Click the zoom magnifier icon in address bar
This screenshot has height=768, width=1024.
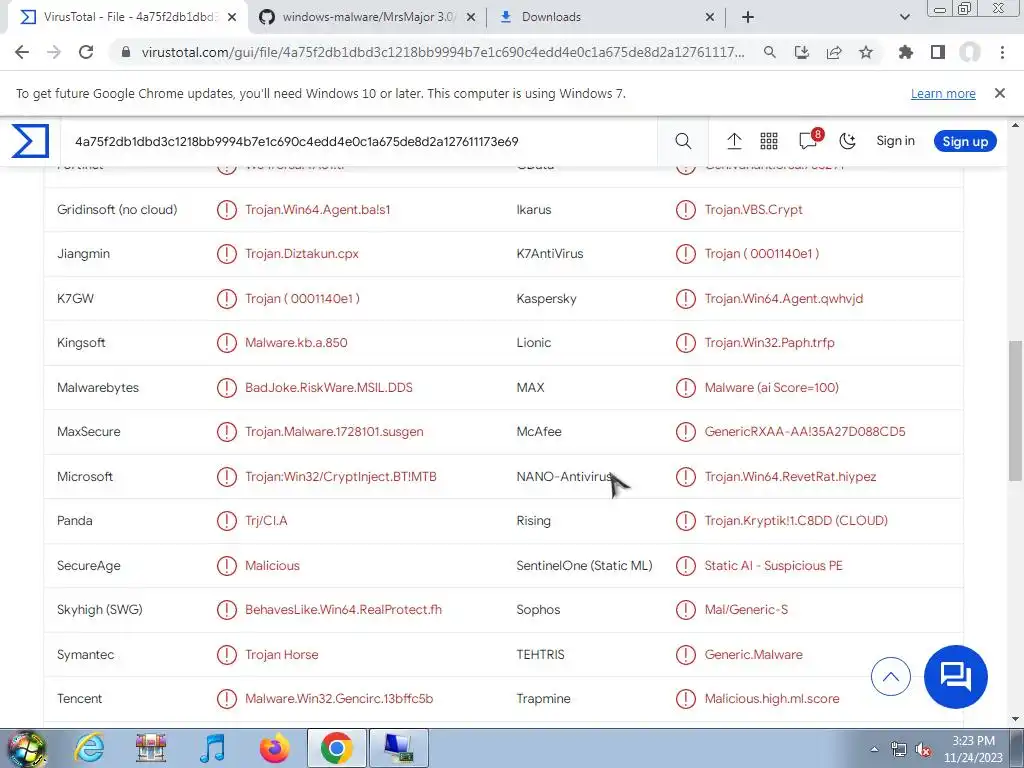(770, 52)
